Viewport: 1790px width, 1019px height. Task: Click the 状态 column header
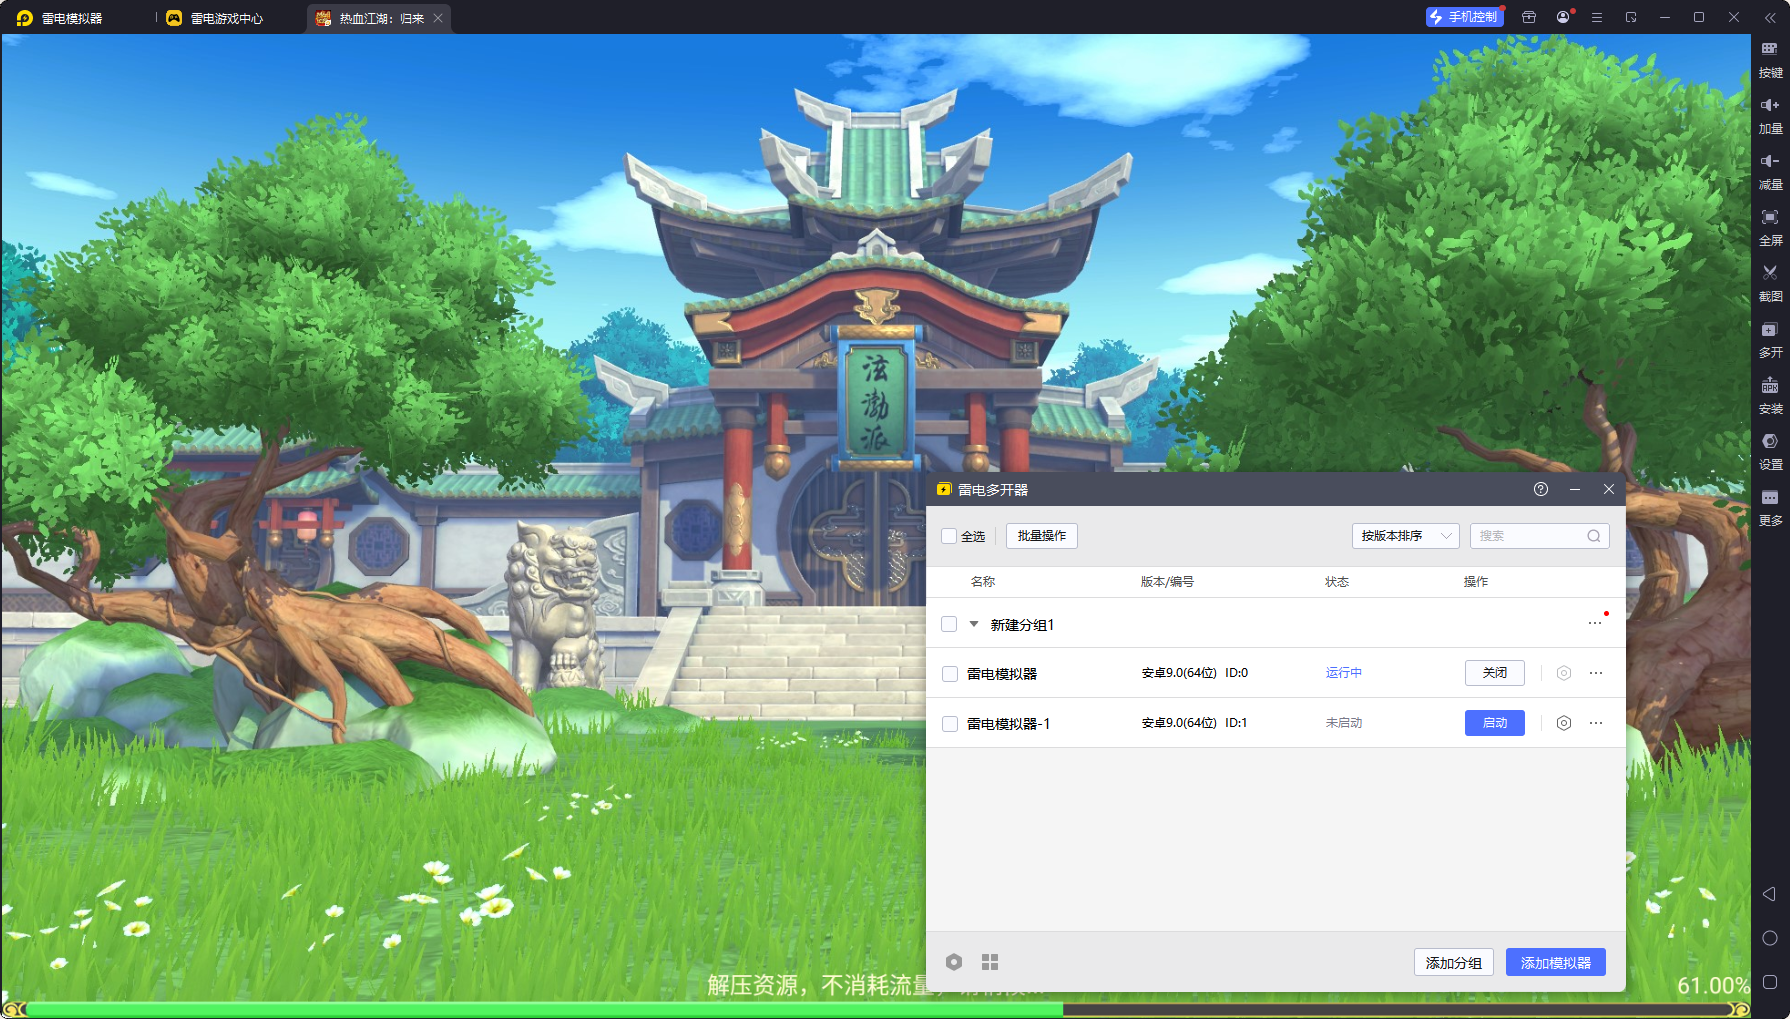1337,582
